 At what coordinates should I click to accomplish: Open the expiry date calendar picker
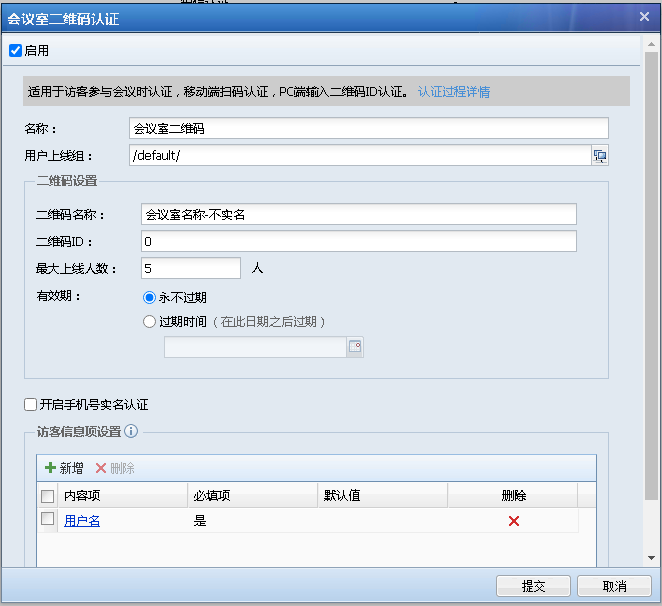(x=354, y=347)
